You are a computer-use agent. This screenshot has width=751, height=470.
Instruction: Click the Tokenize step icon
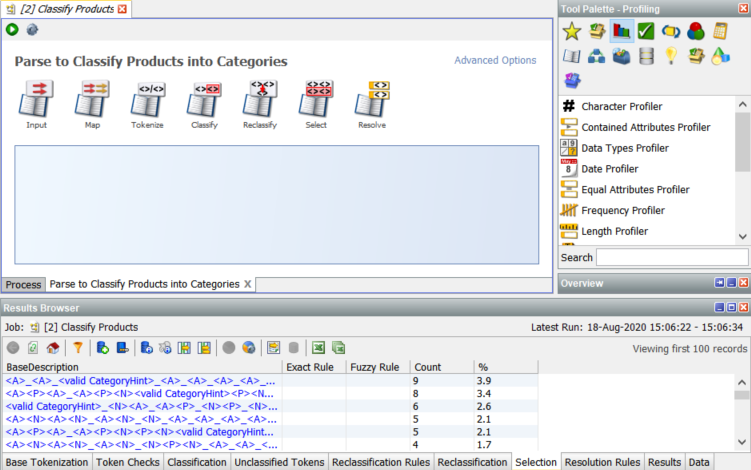click(147, 101)
